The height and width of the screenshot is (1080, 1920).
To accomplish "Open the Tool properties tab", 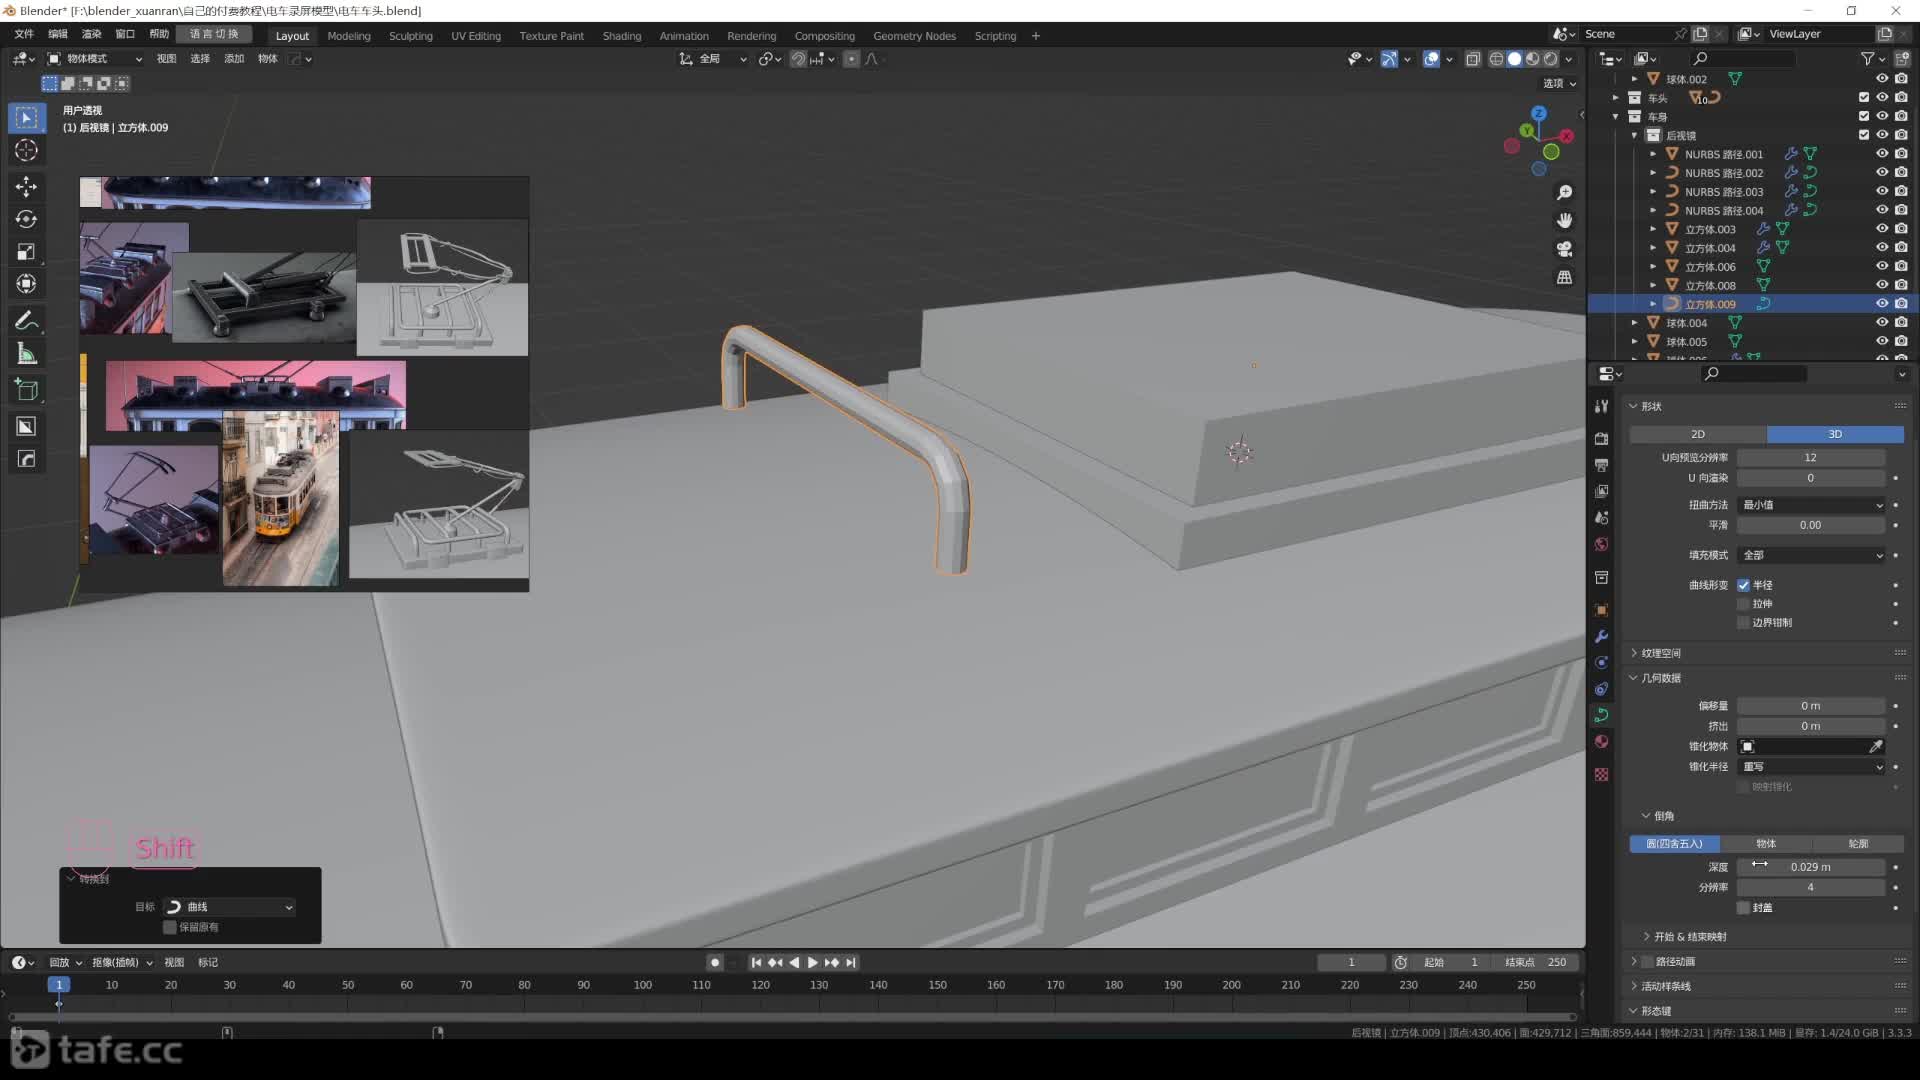I will click(1602, 407).
